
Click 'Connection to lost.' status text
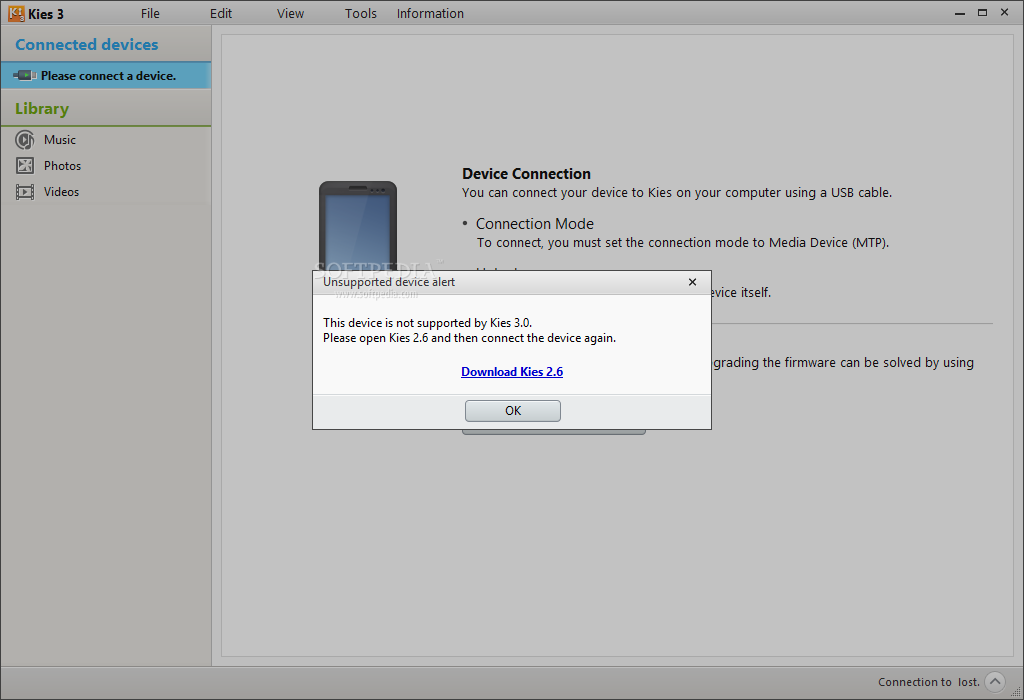[929, 682]
